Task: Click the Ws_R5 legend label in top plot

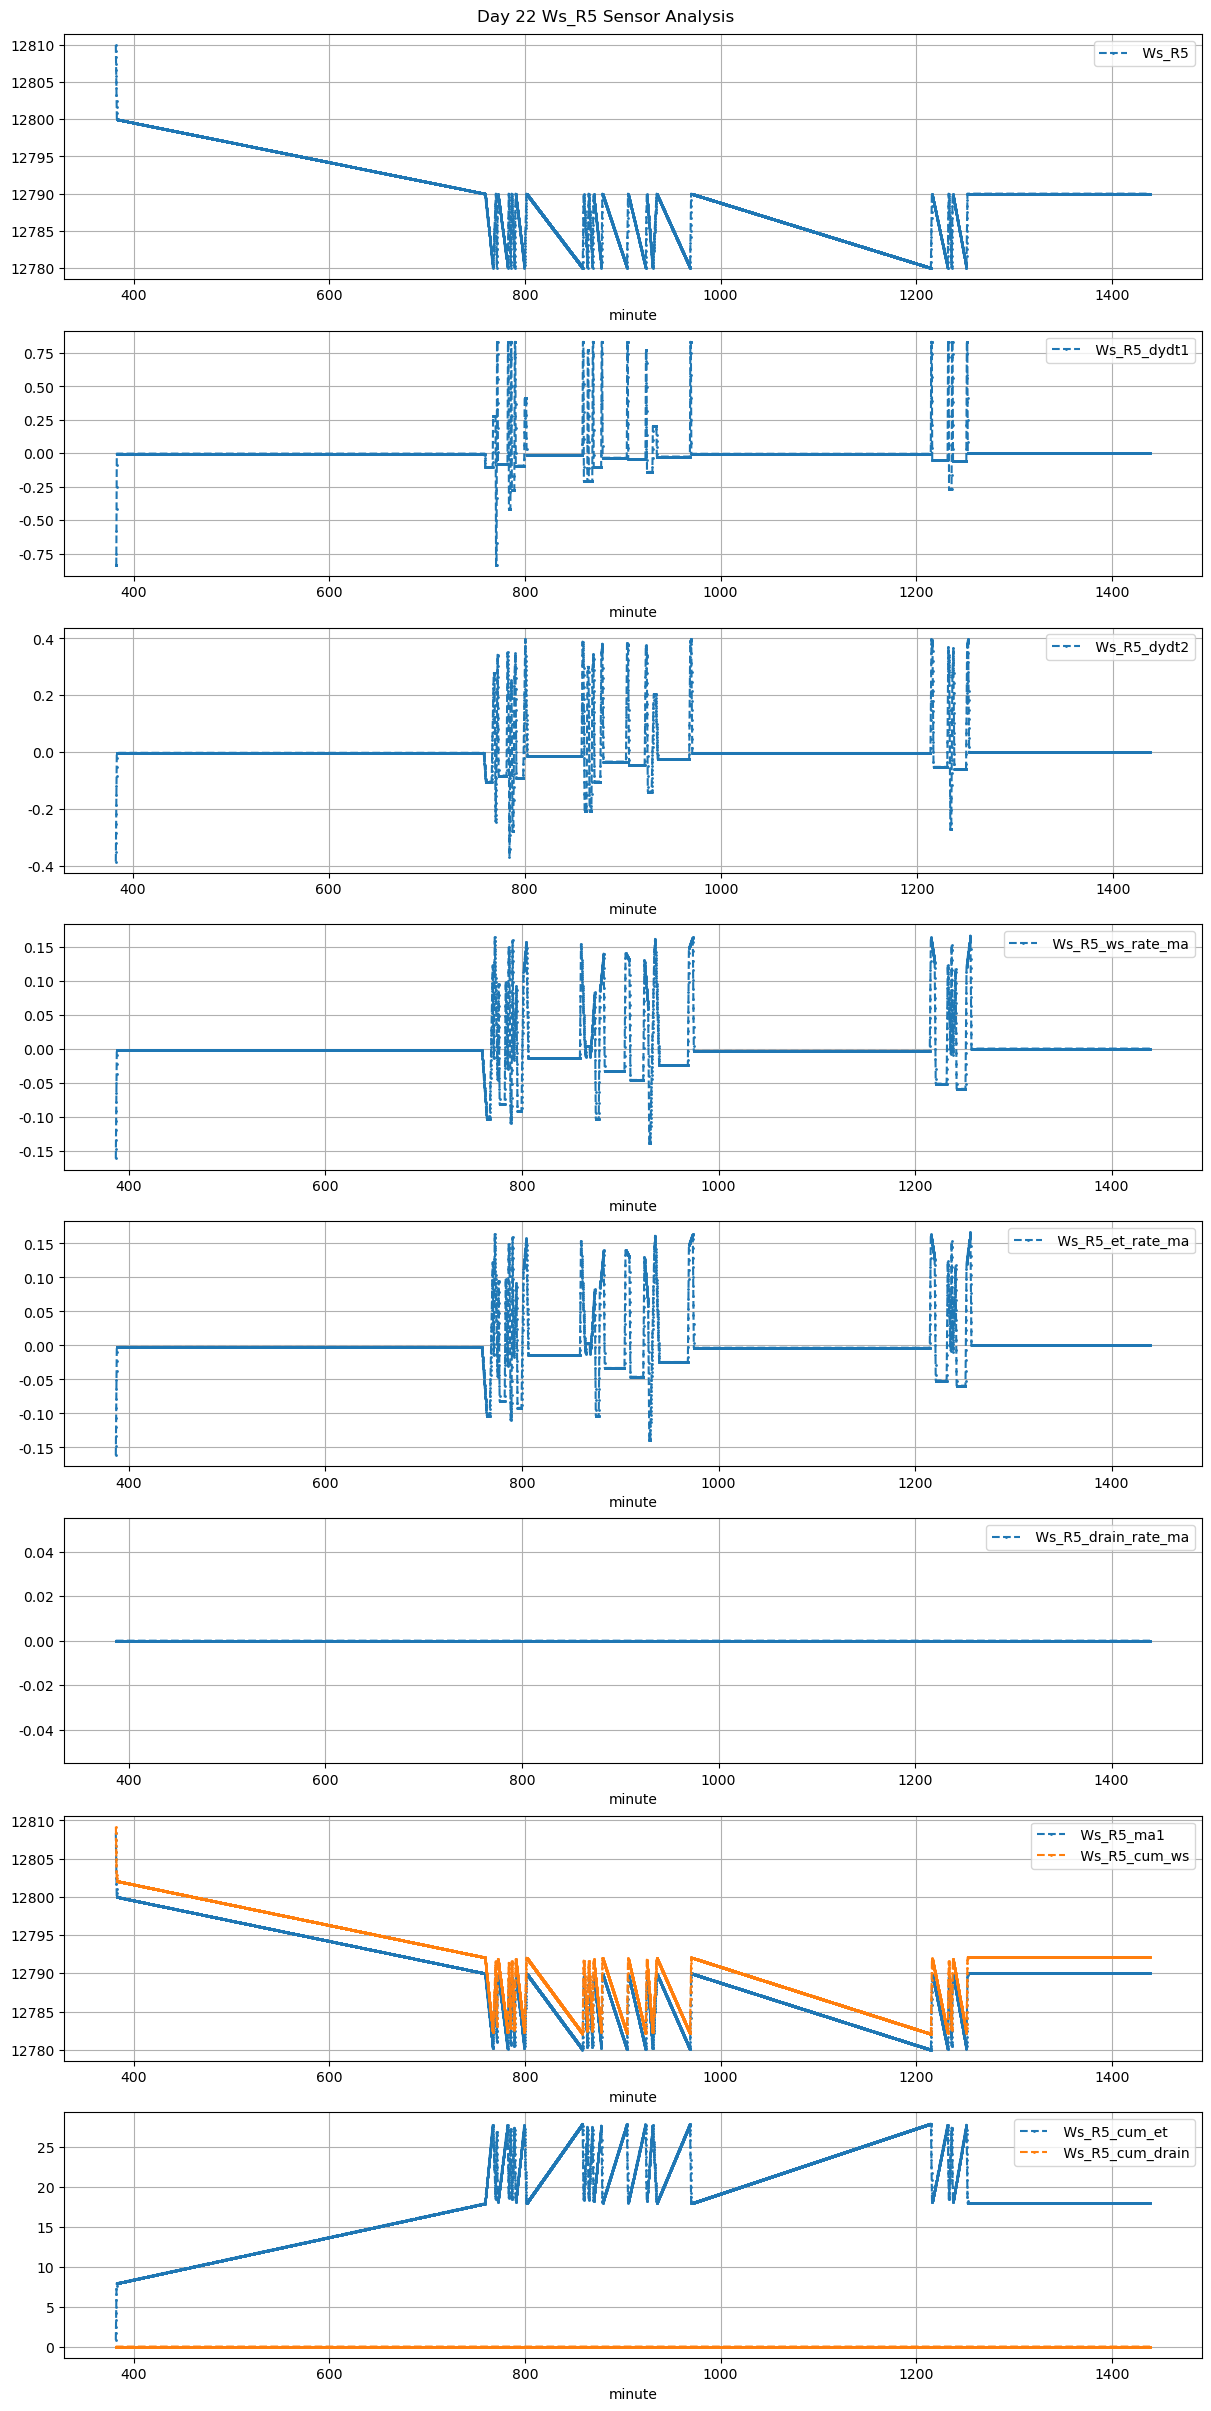Action: point(1165,53)
